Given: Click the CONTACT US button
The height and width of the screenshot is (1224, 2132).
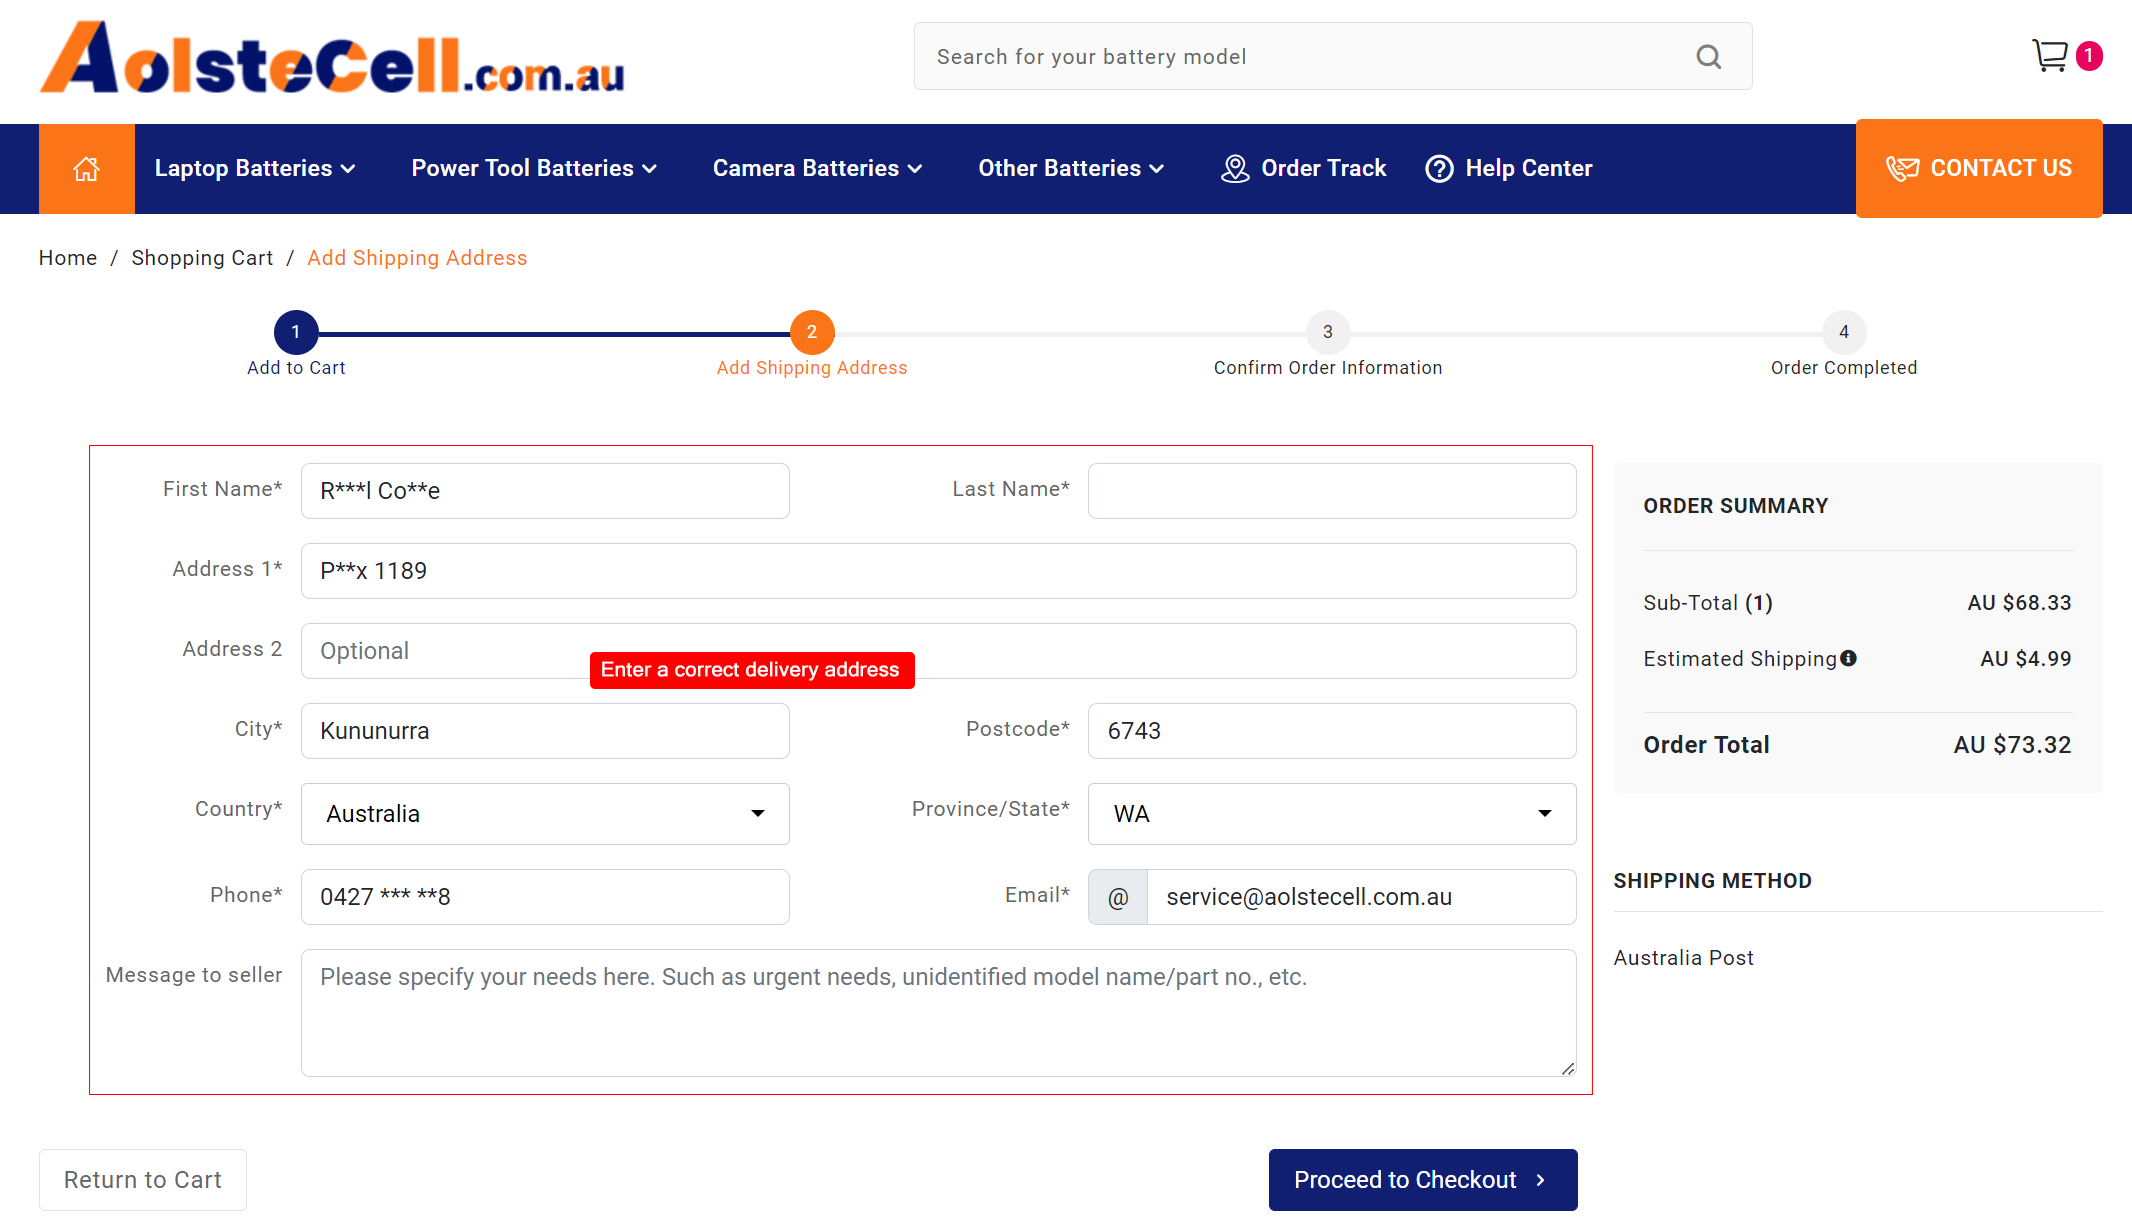Looking at the screenshot, I should coord(1979,168).
